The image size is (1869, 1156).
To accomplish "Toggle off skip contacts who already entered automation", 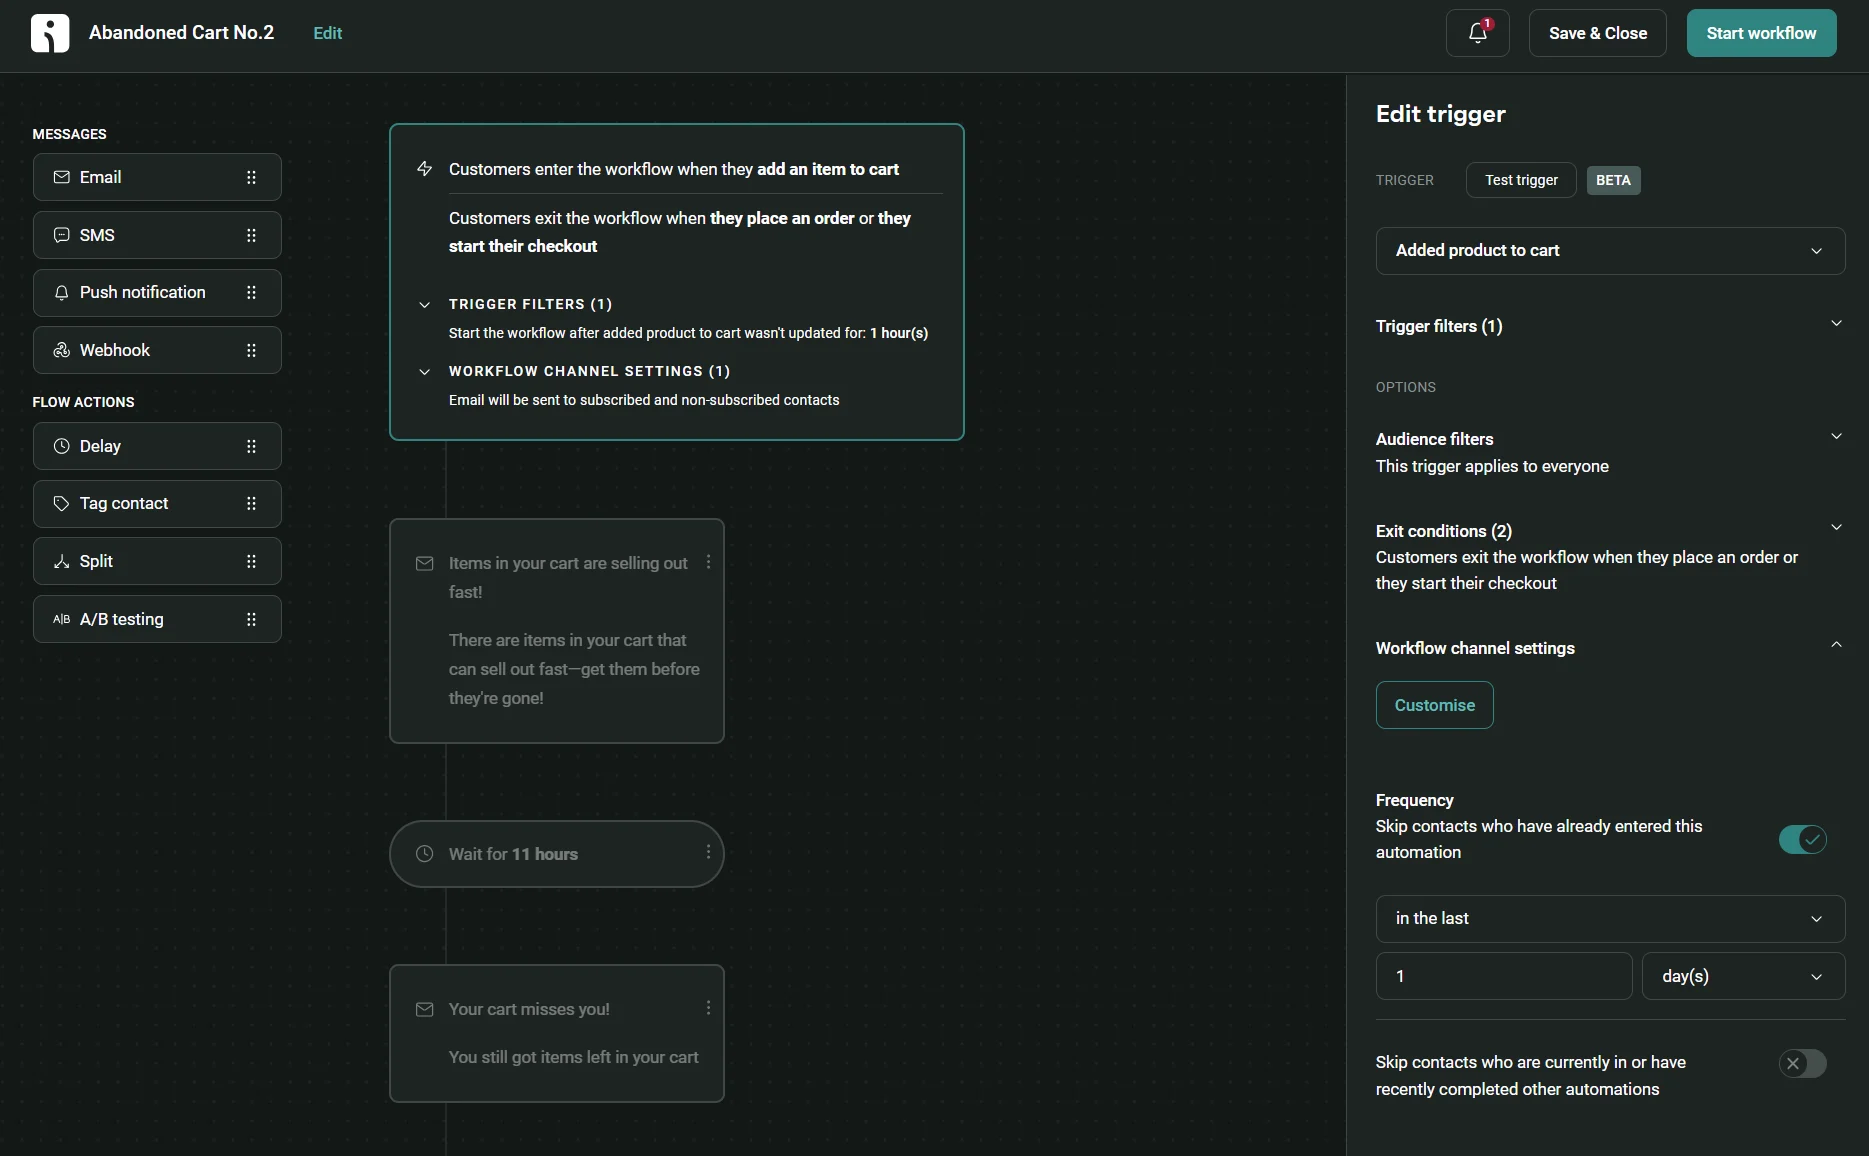I will [1802, 839].
